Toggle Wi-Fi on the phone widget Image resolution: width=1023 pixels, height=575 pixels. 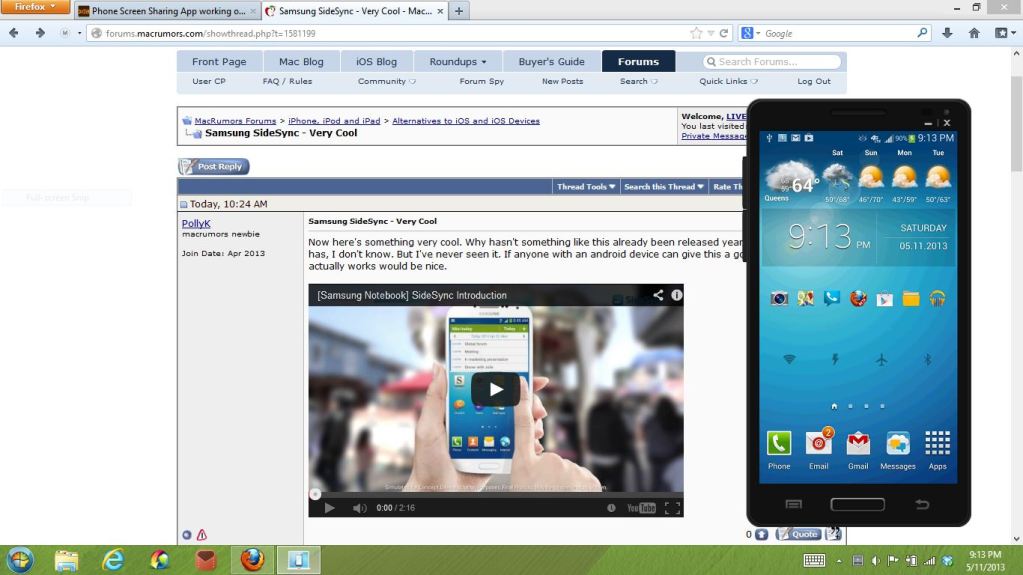pyautogui.click(x=789, y=359)
